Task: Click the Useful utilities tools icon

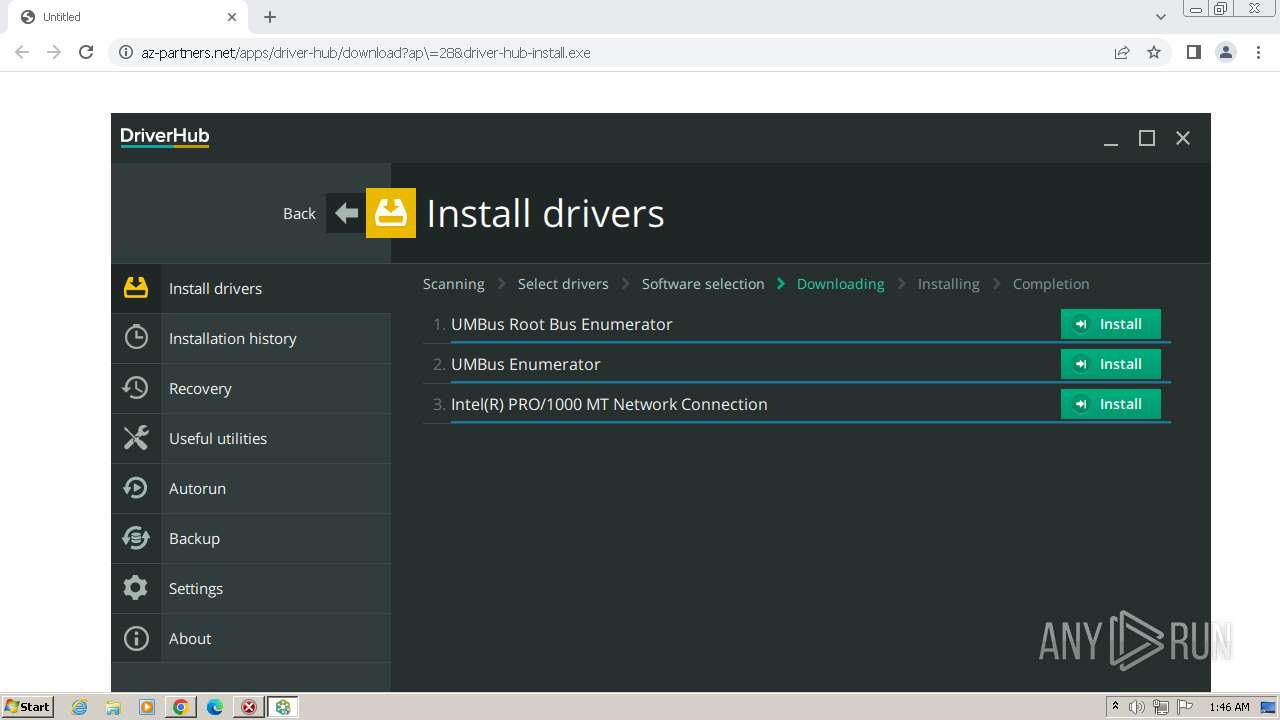Action: click(x=136, y=438)
